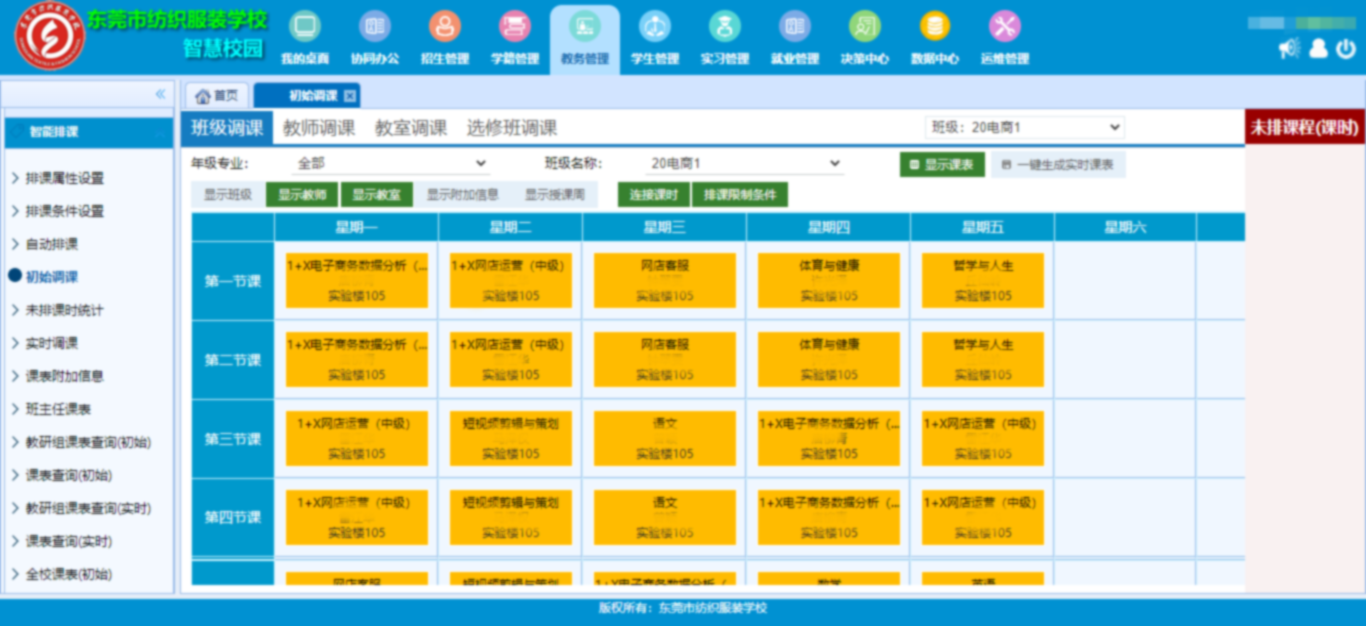
Task: Select Wednesday fourth-period 语文 card
Action: (665, 518)
